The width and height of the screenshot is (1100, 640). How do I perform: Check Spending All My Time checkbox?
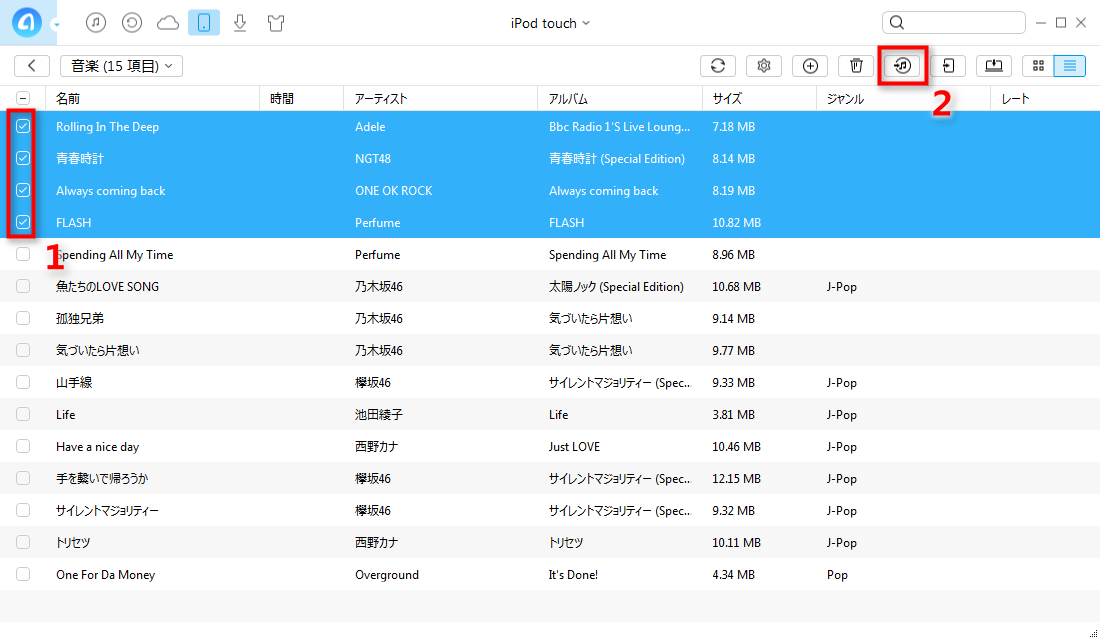[x=23, y=254]
